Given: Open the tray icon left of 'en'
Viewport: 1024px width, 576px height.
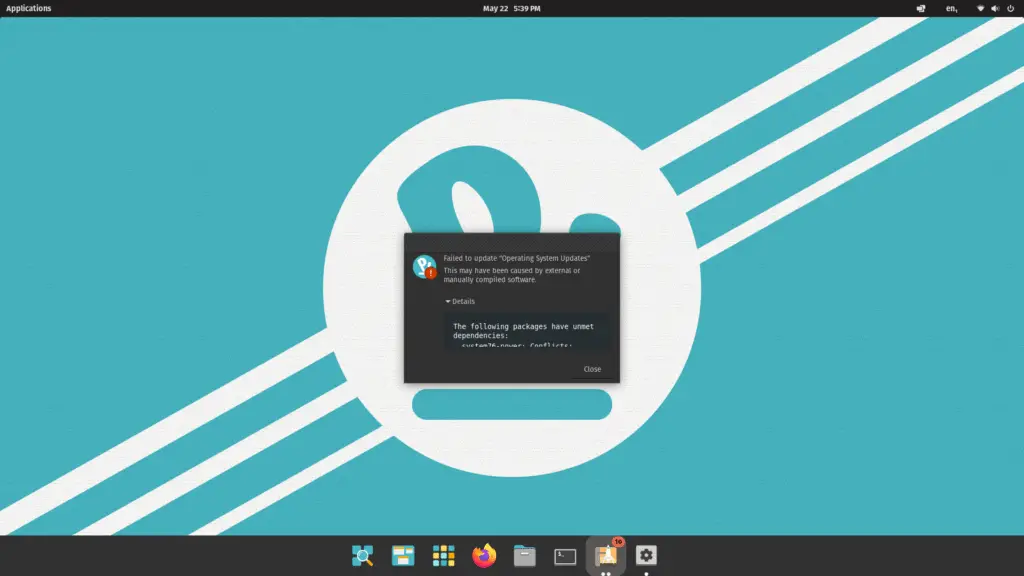Looking at the screenshot, I should point(921,8).
